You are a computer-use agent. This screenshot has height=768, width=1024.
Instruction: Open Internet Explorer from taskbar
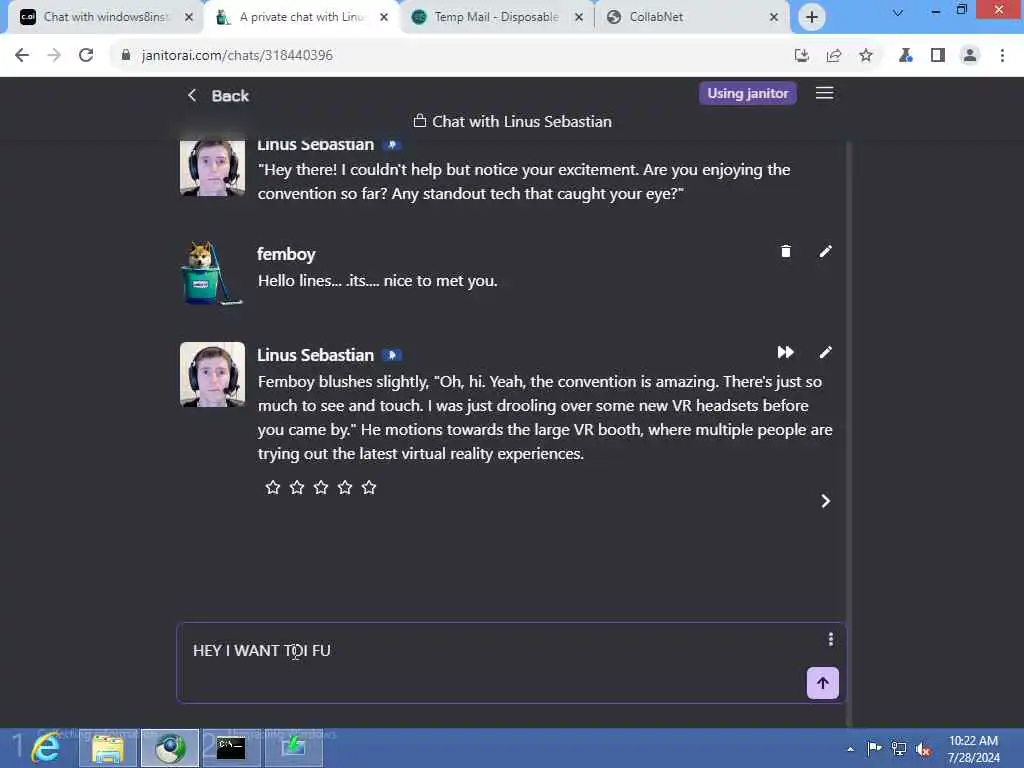(46, 748)
